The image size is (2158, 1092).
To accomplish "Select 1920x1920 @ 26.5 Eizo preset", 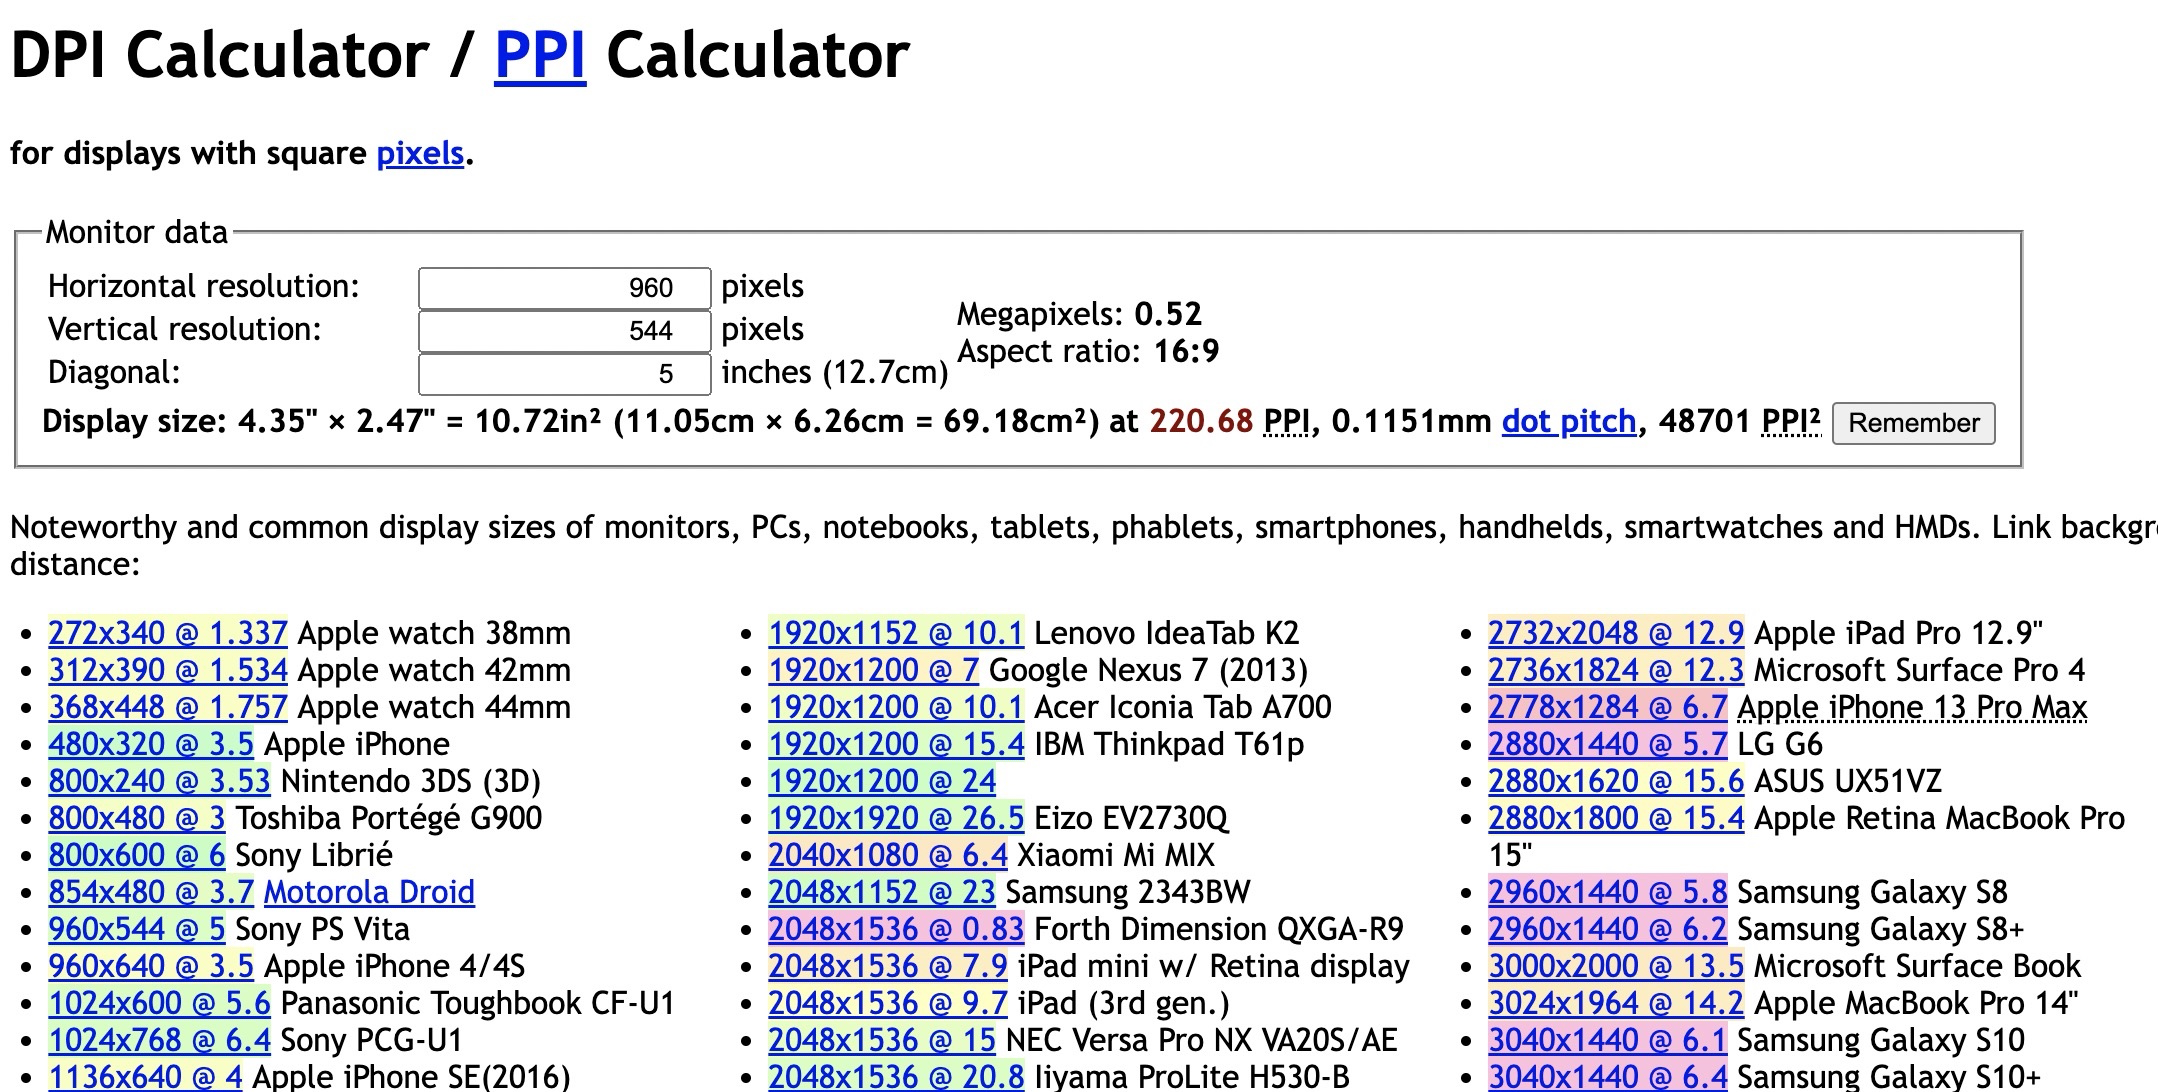I will point(895,818).
